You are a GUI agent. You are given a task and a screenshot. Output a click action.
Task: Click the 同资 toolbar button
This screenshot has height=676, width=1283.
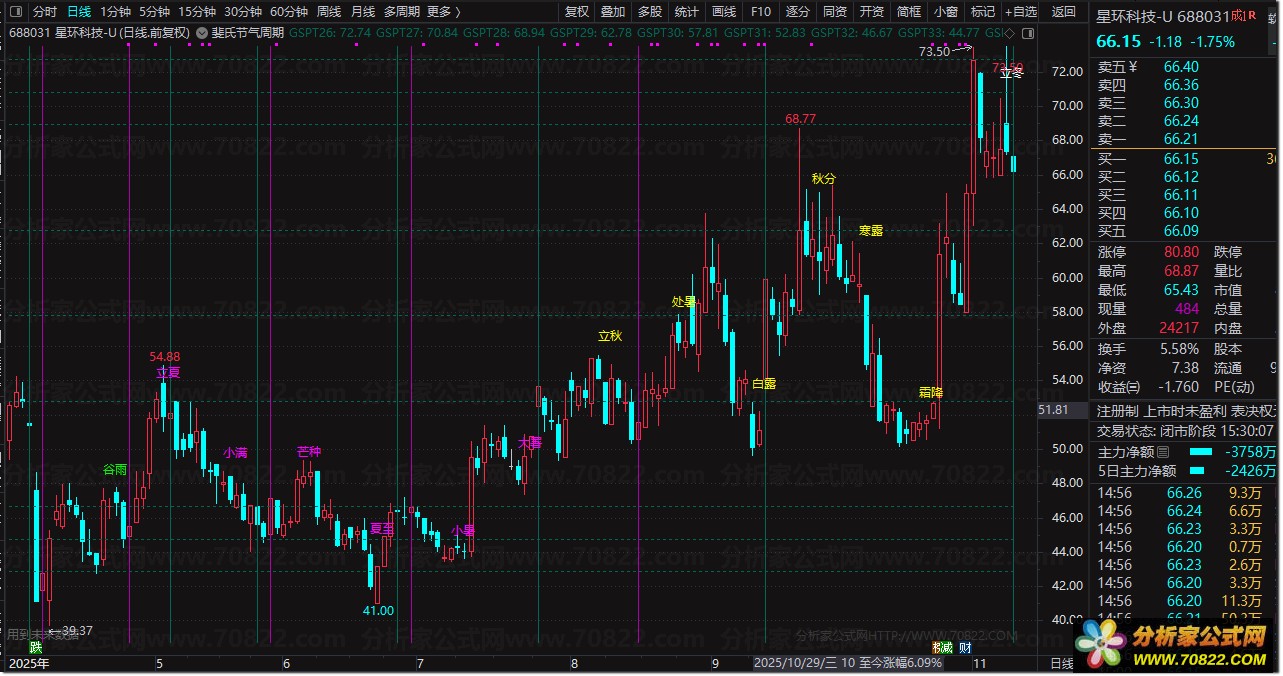(835, 12)
